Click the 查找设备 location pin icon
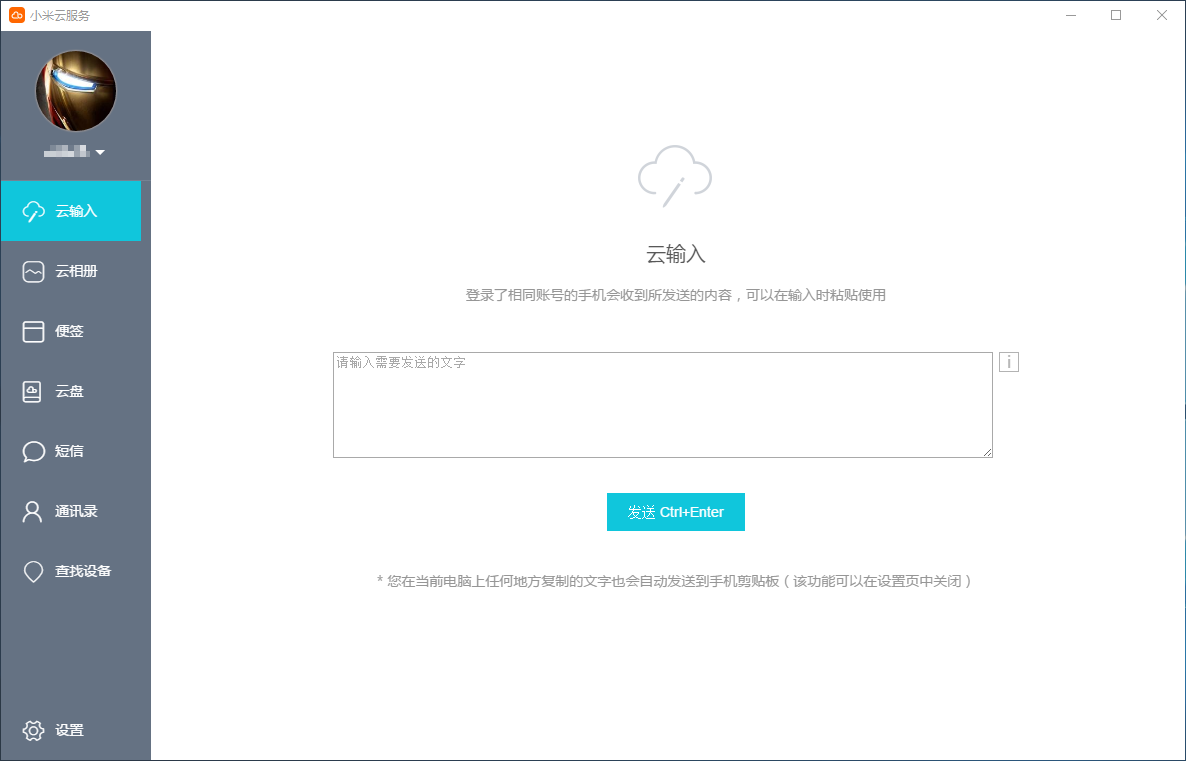The image size is (1186, 761). coord(33,572)
